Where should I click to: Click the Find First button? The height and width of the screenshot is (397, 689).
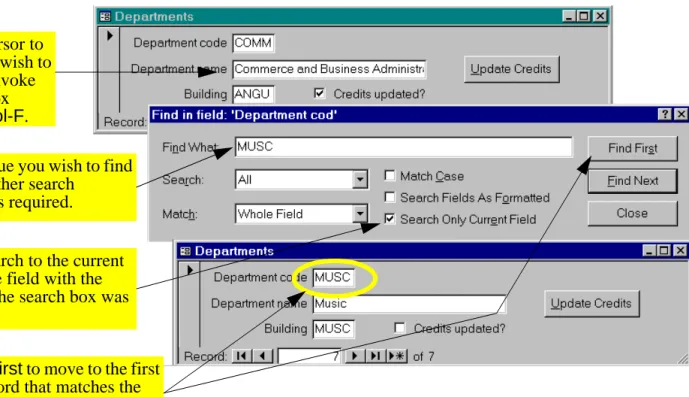[632, 148]
